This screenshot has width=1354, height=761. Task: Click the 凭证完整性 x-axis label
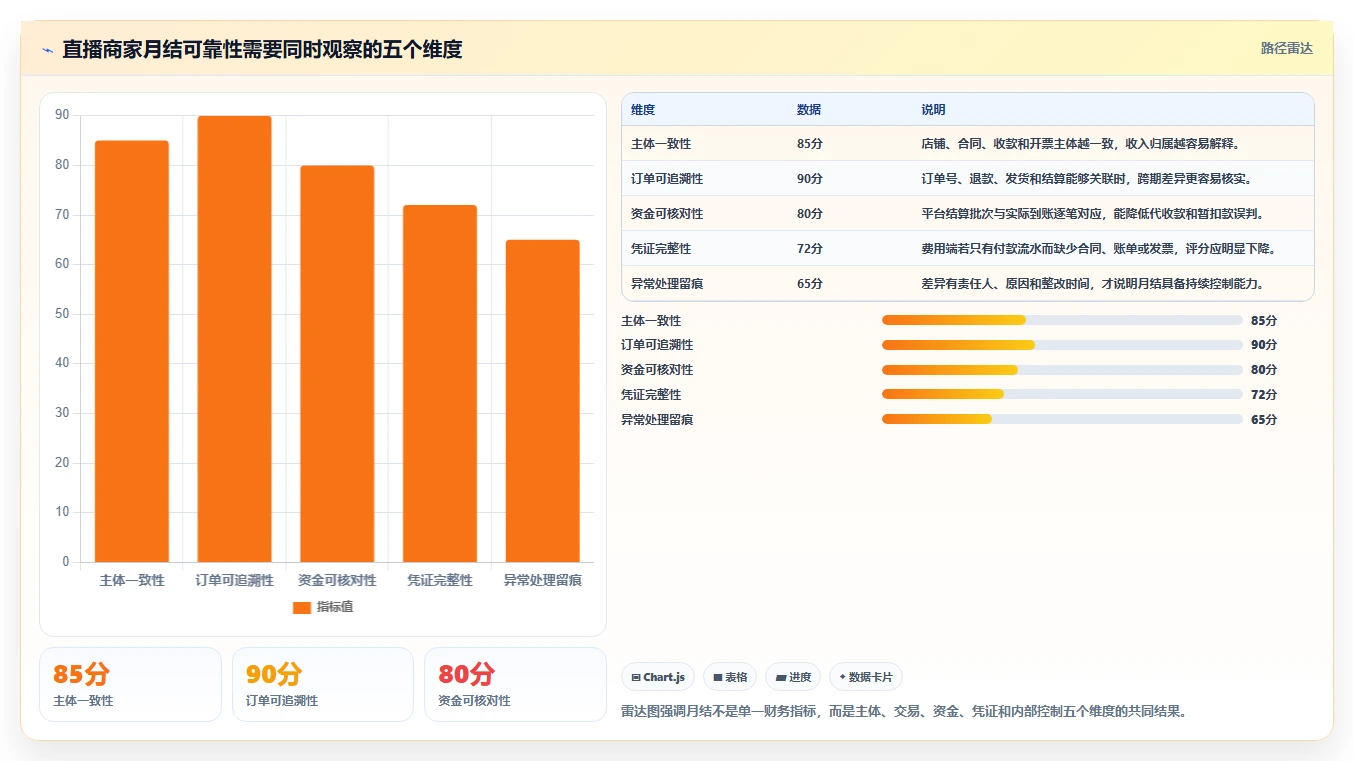click(440, 580)
